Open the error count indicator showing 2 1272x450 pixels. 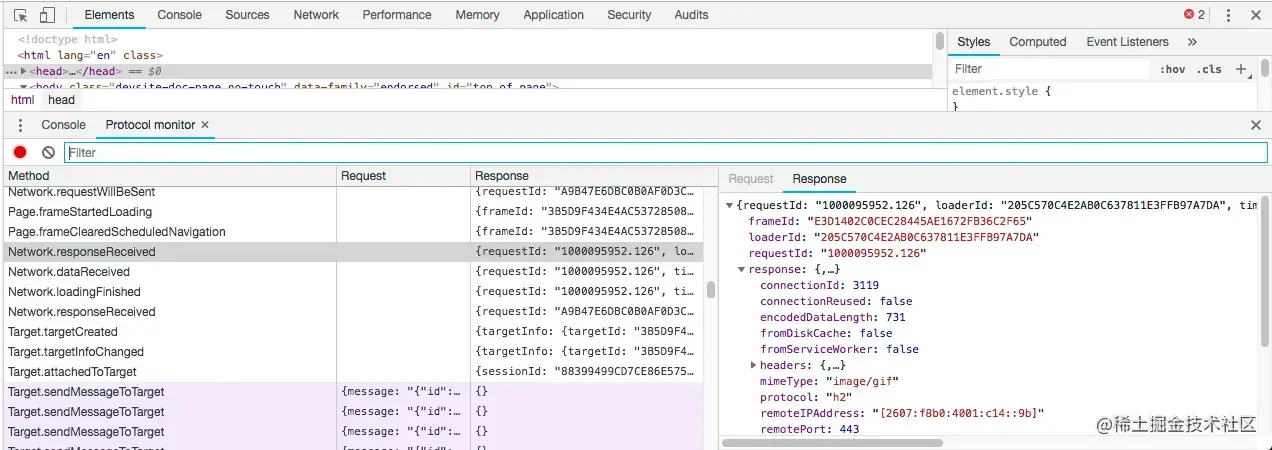[1195, 15]
